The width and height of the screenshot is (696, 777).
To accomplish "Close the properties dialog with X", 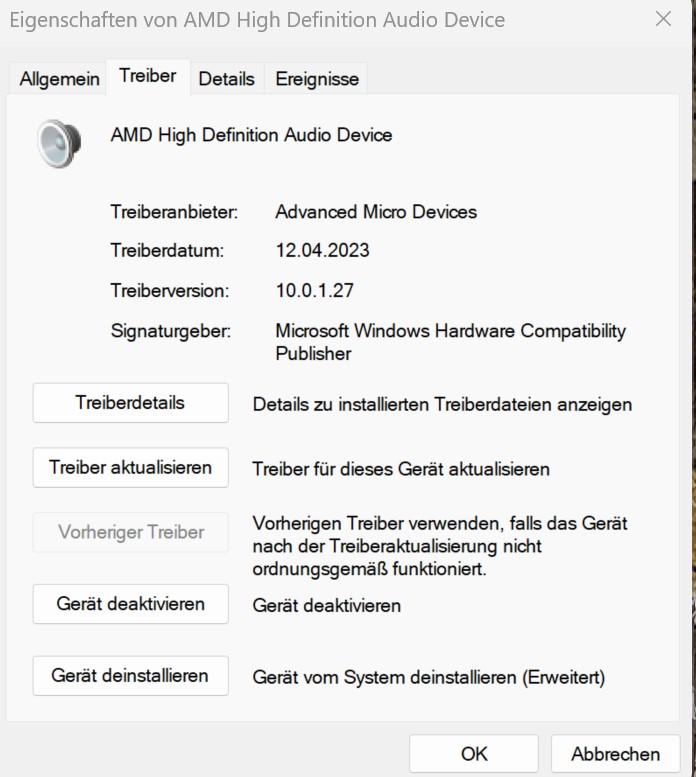I will (x=663, y=19).
